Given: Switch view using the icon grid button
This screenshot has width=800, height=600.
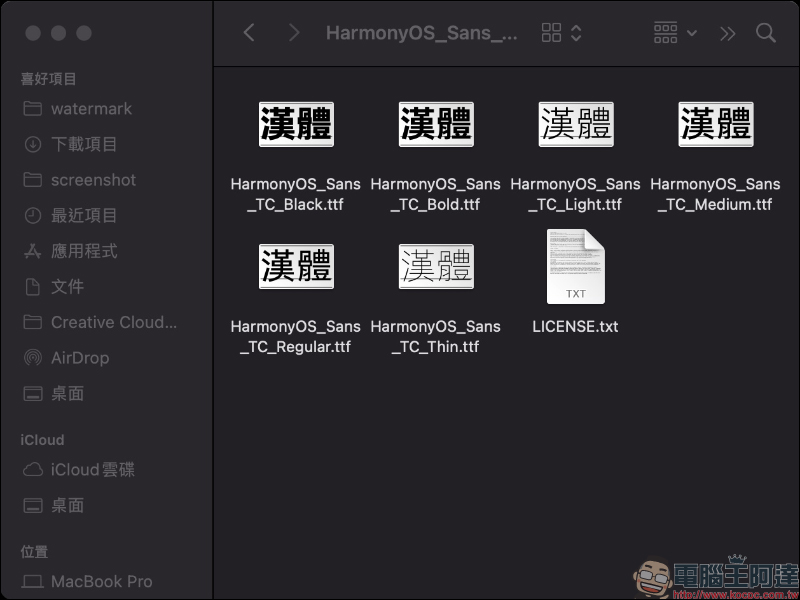Looking at the screenshot, I should (561, 33).
